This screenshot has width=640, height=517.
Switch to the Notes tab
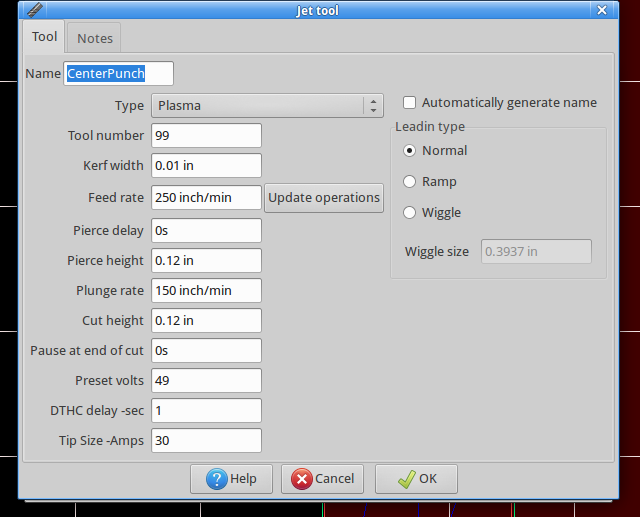point(94,38)
